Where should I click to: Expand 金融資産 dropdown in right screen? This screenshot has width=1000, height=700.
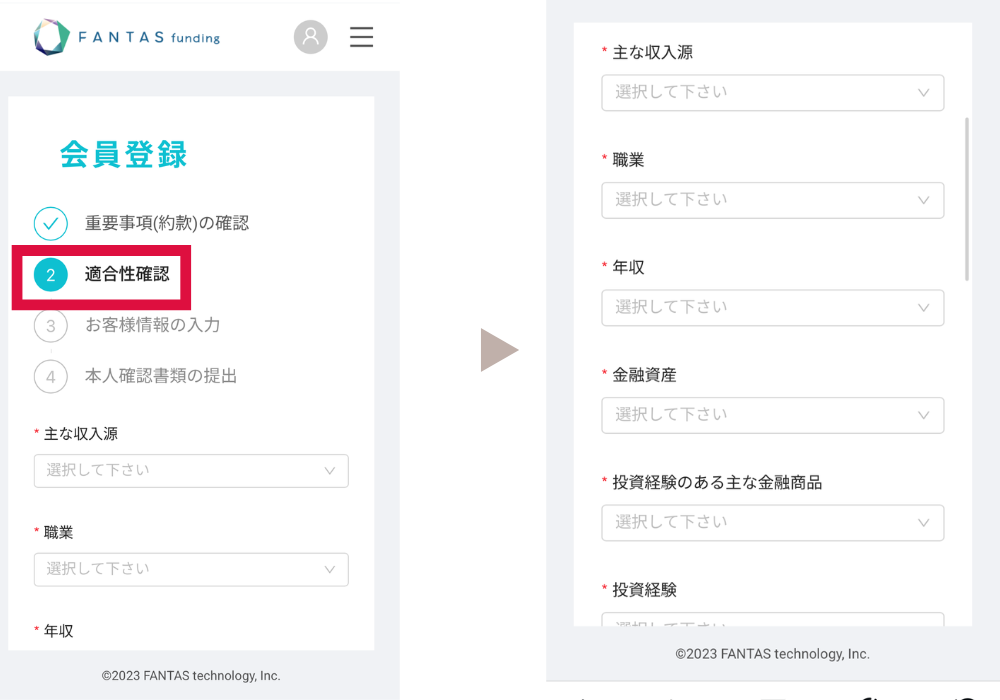pos(772,415)
